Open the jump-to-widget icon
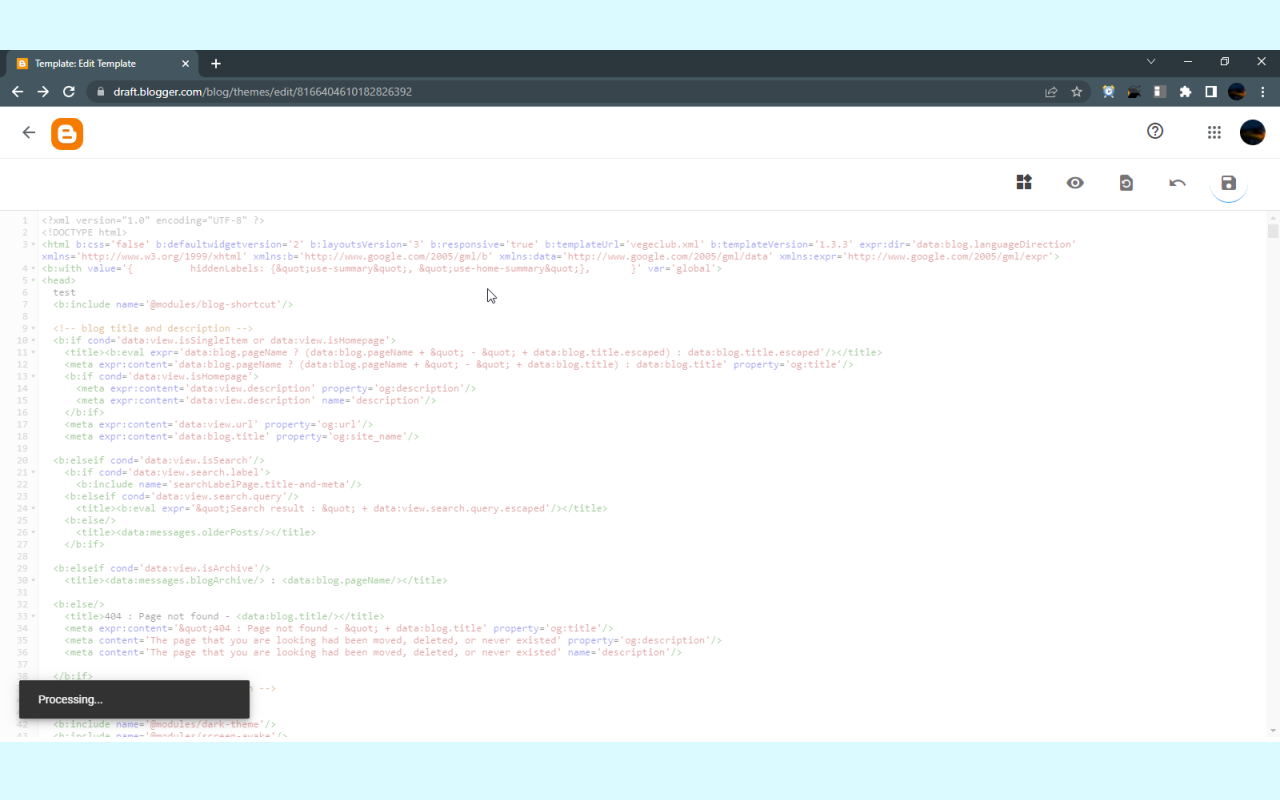The width and height of the screenshot is (1280, 800). coord(1024,183)
